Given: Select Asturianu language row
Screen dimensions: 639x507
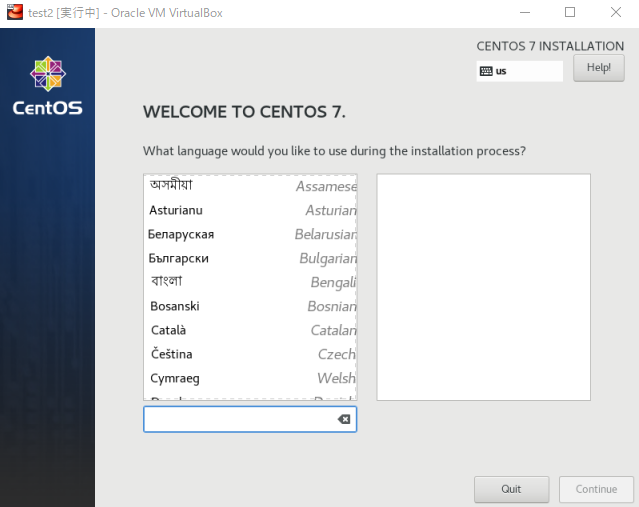Looking at the screenshot, I should coord(250,210).
